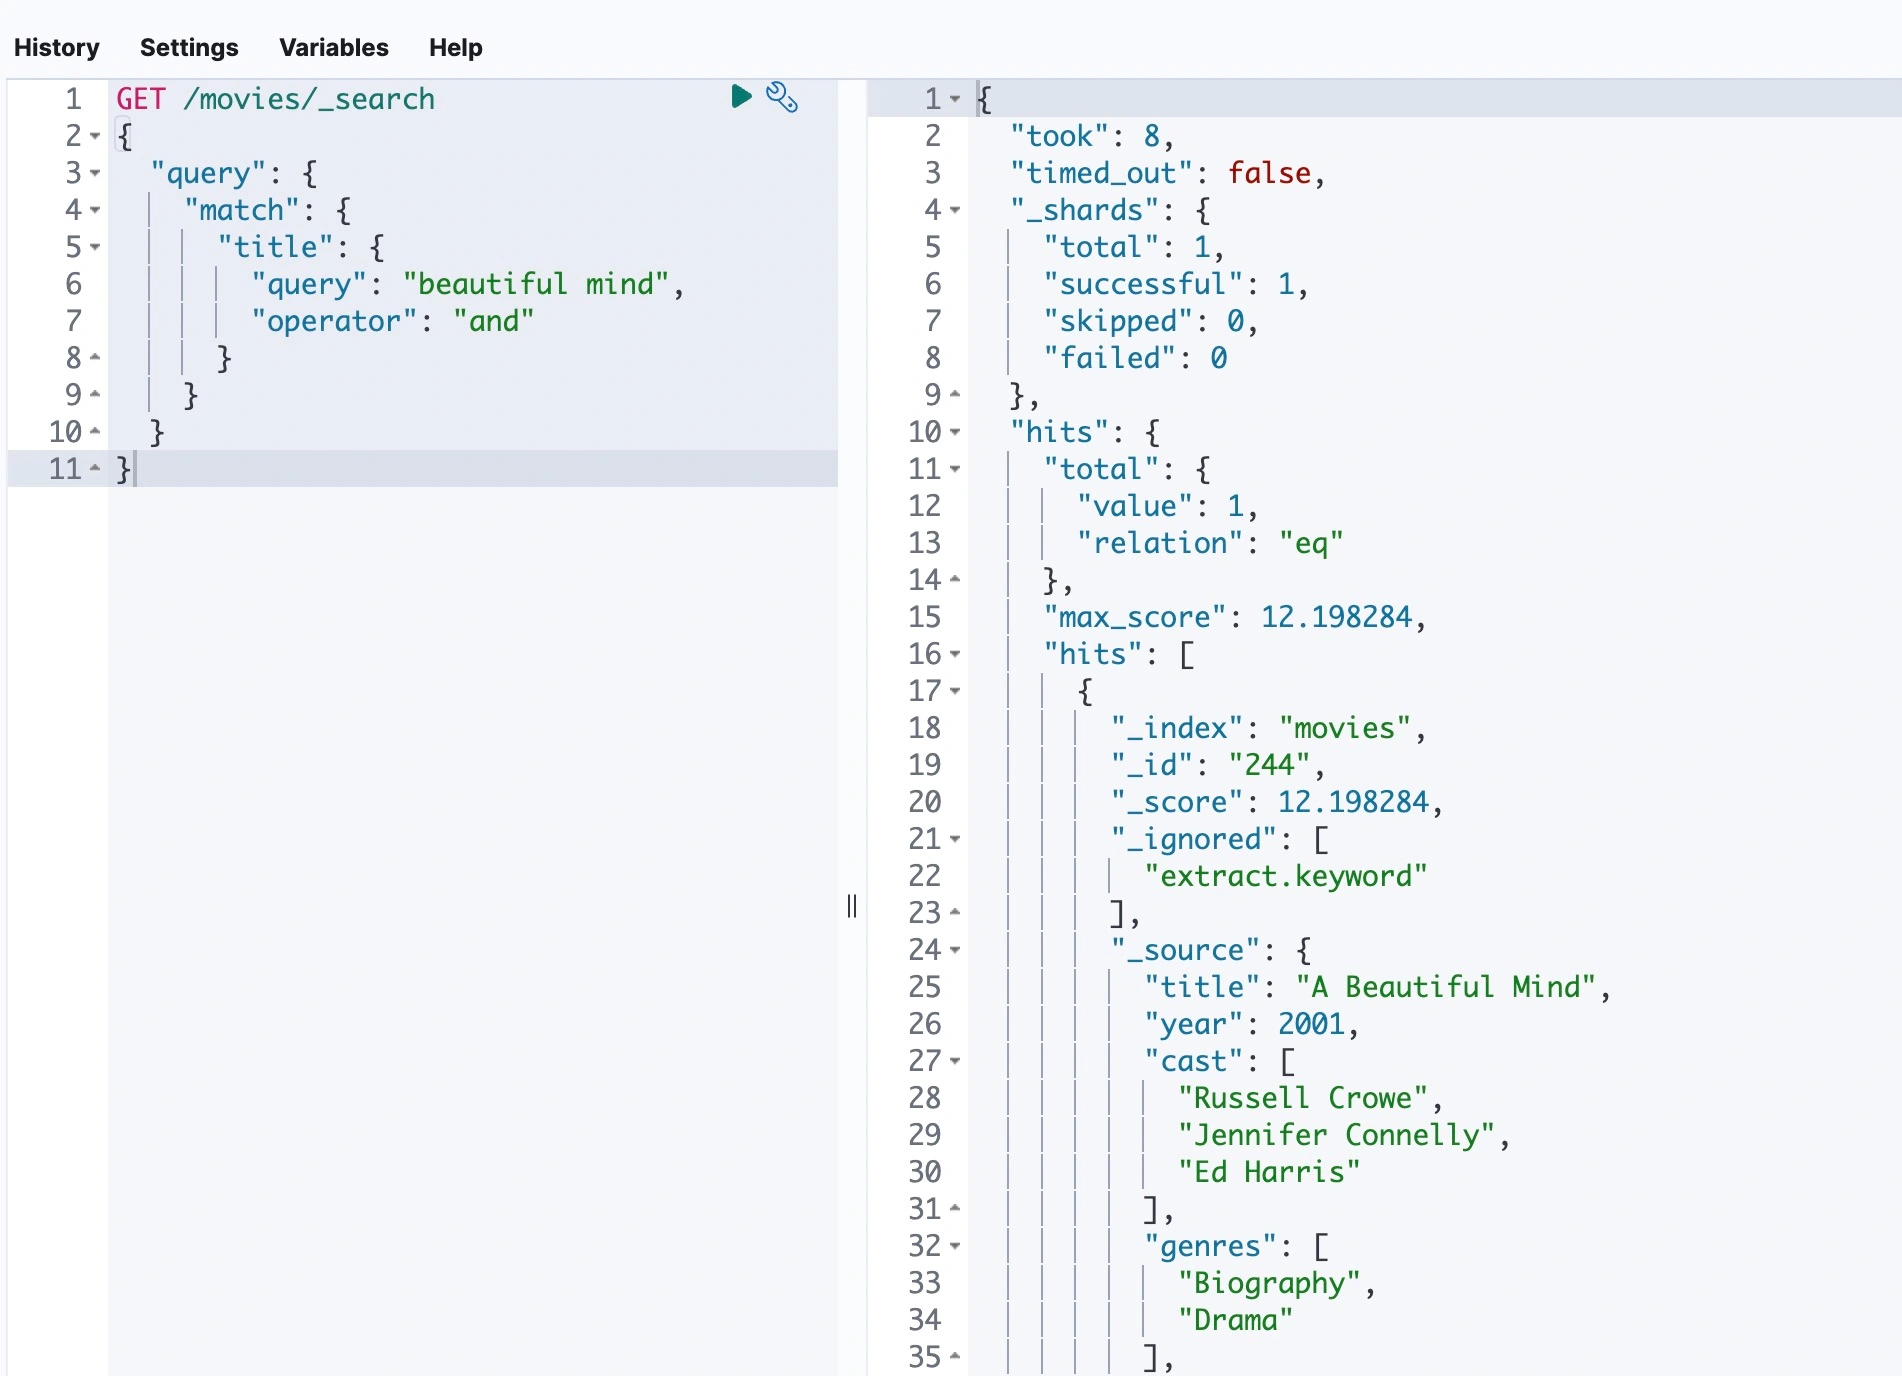This screenshot has width=1902, height=1376.
Task: Collapse the "genres" array in response
Action: [x=955, y=1246]
